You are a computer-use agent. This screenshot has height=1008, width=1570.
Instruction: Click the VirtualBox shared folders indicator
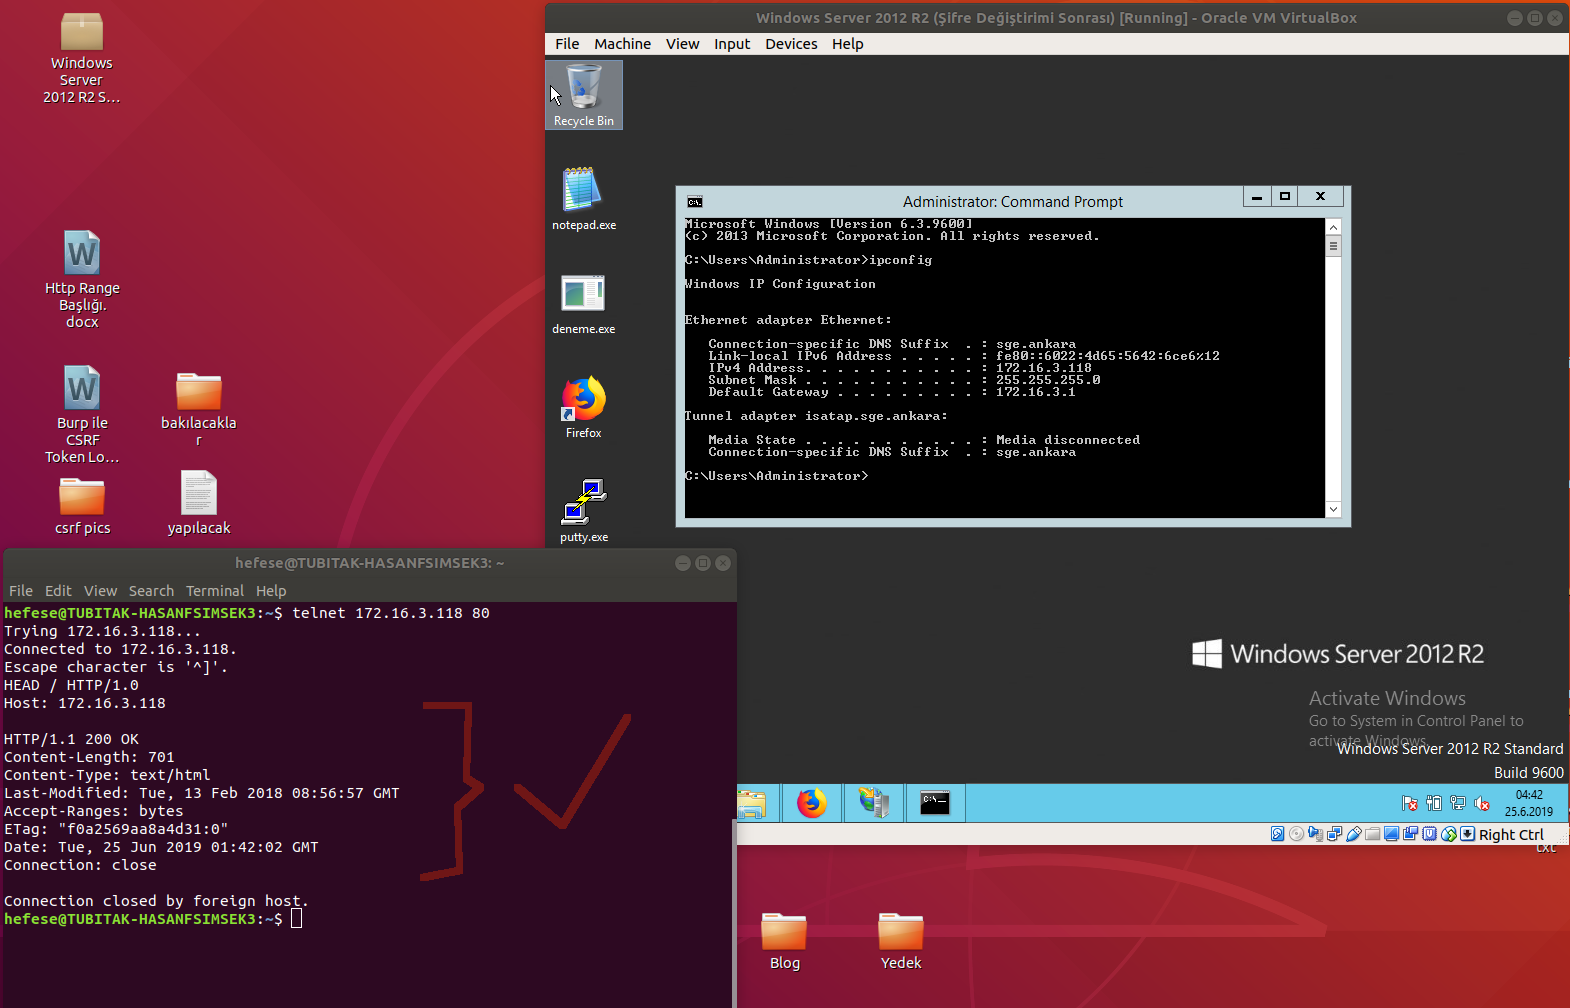(1373, 834)
